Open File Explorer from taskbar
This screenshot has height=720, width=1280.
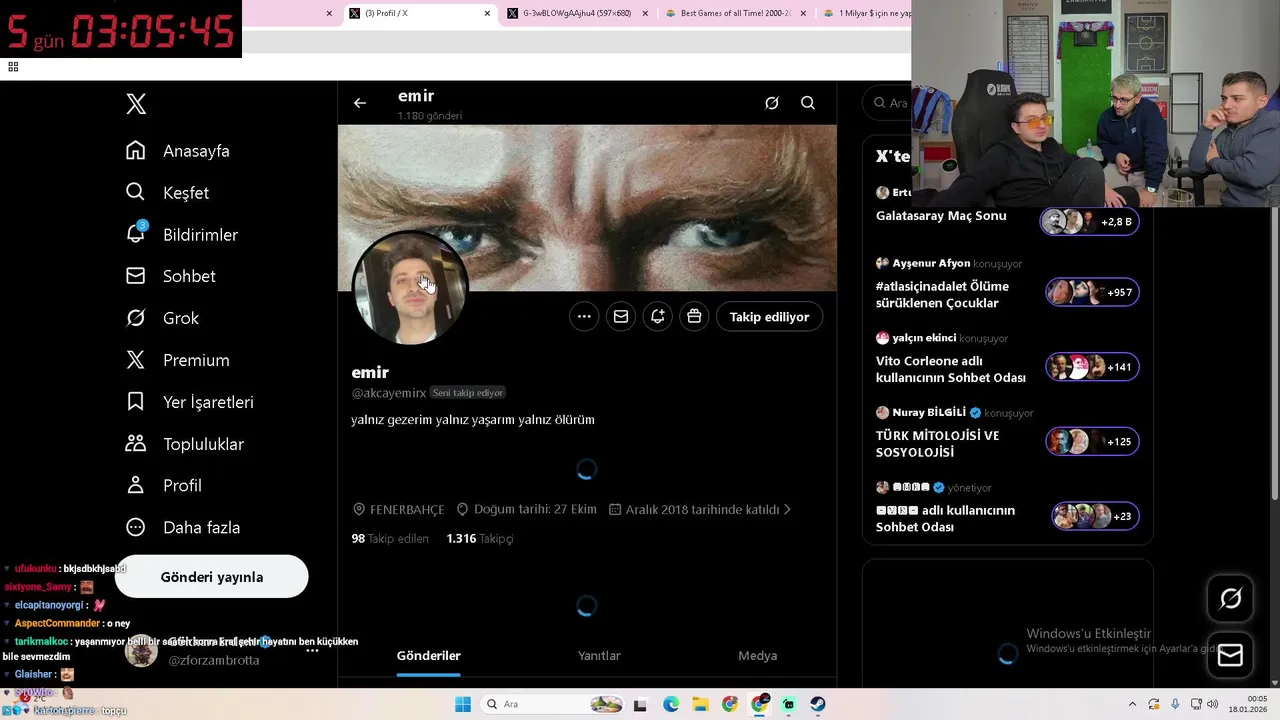coord(700,704)
